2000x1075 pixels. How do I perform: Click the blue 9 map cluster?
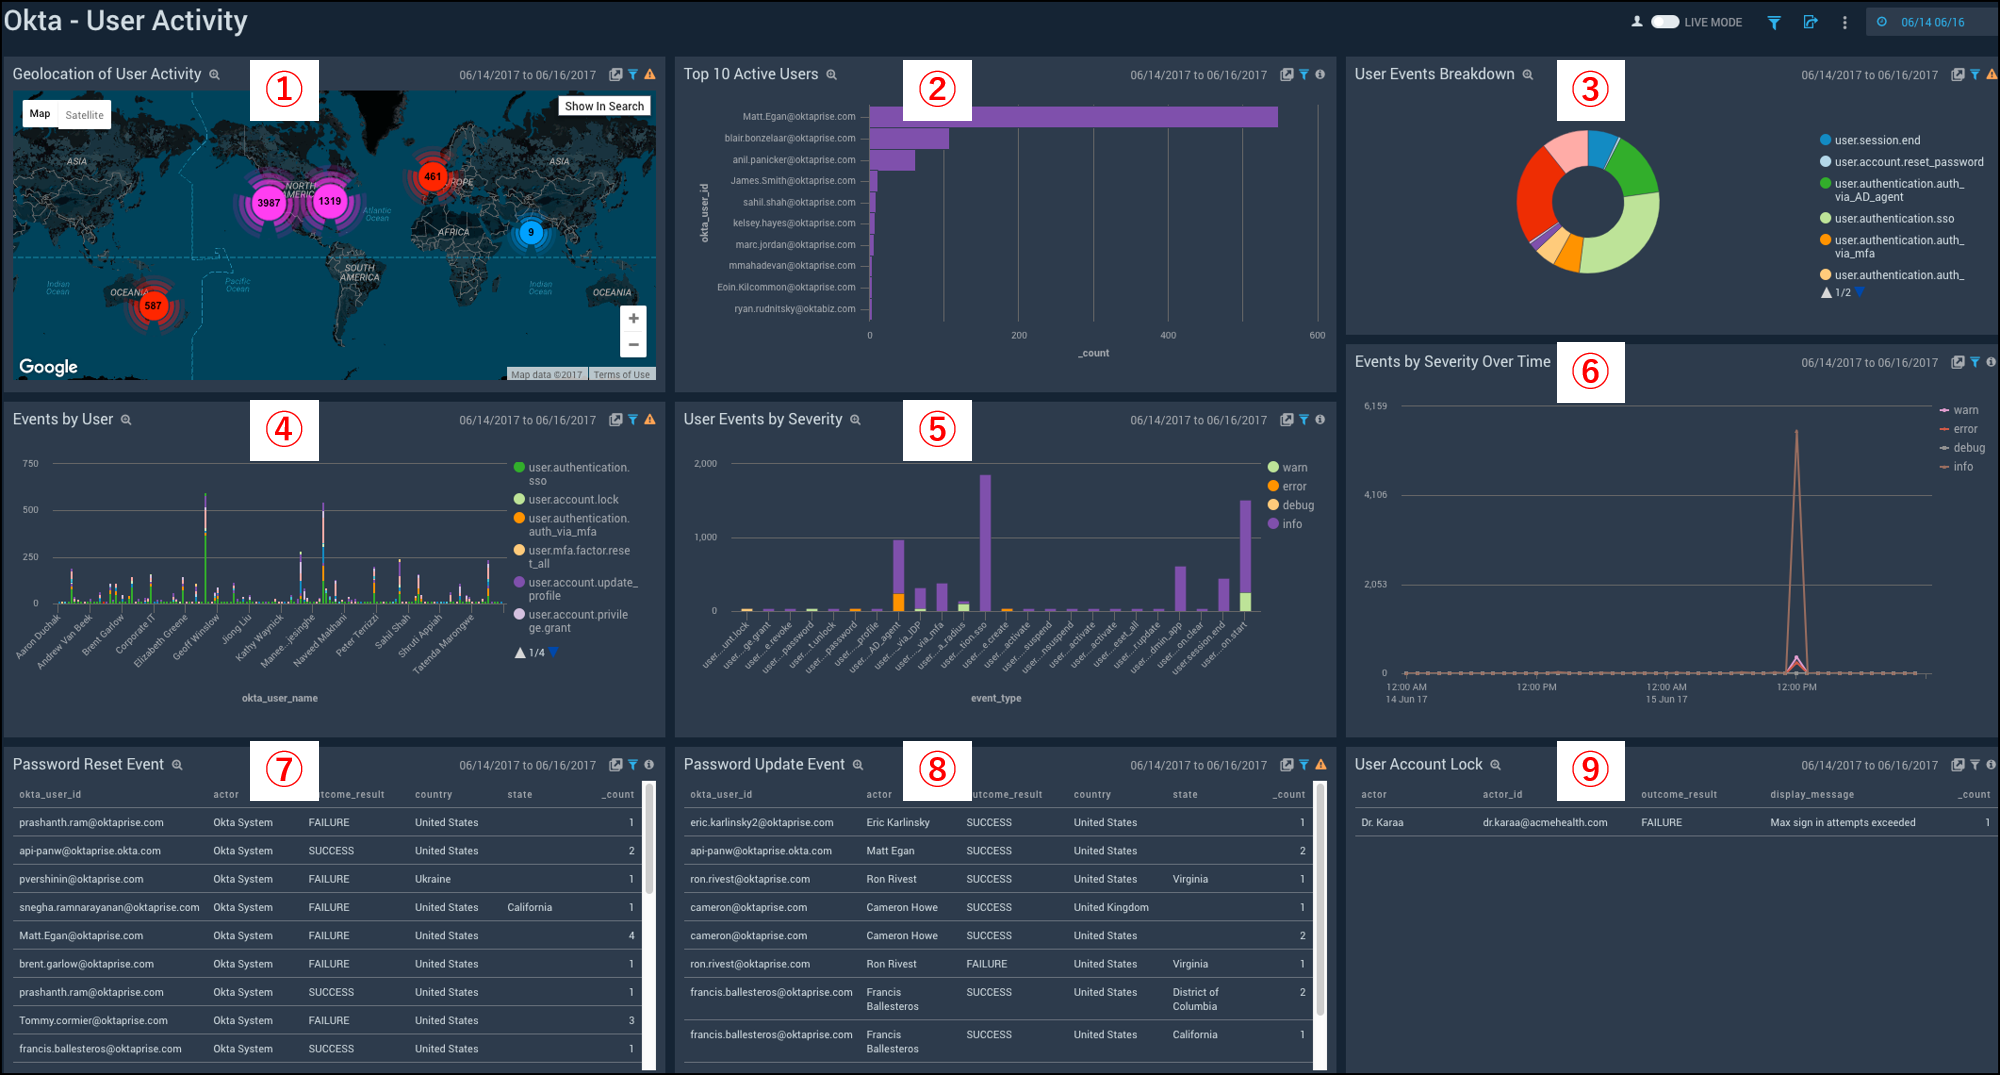(x=531, y=232)
